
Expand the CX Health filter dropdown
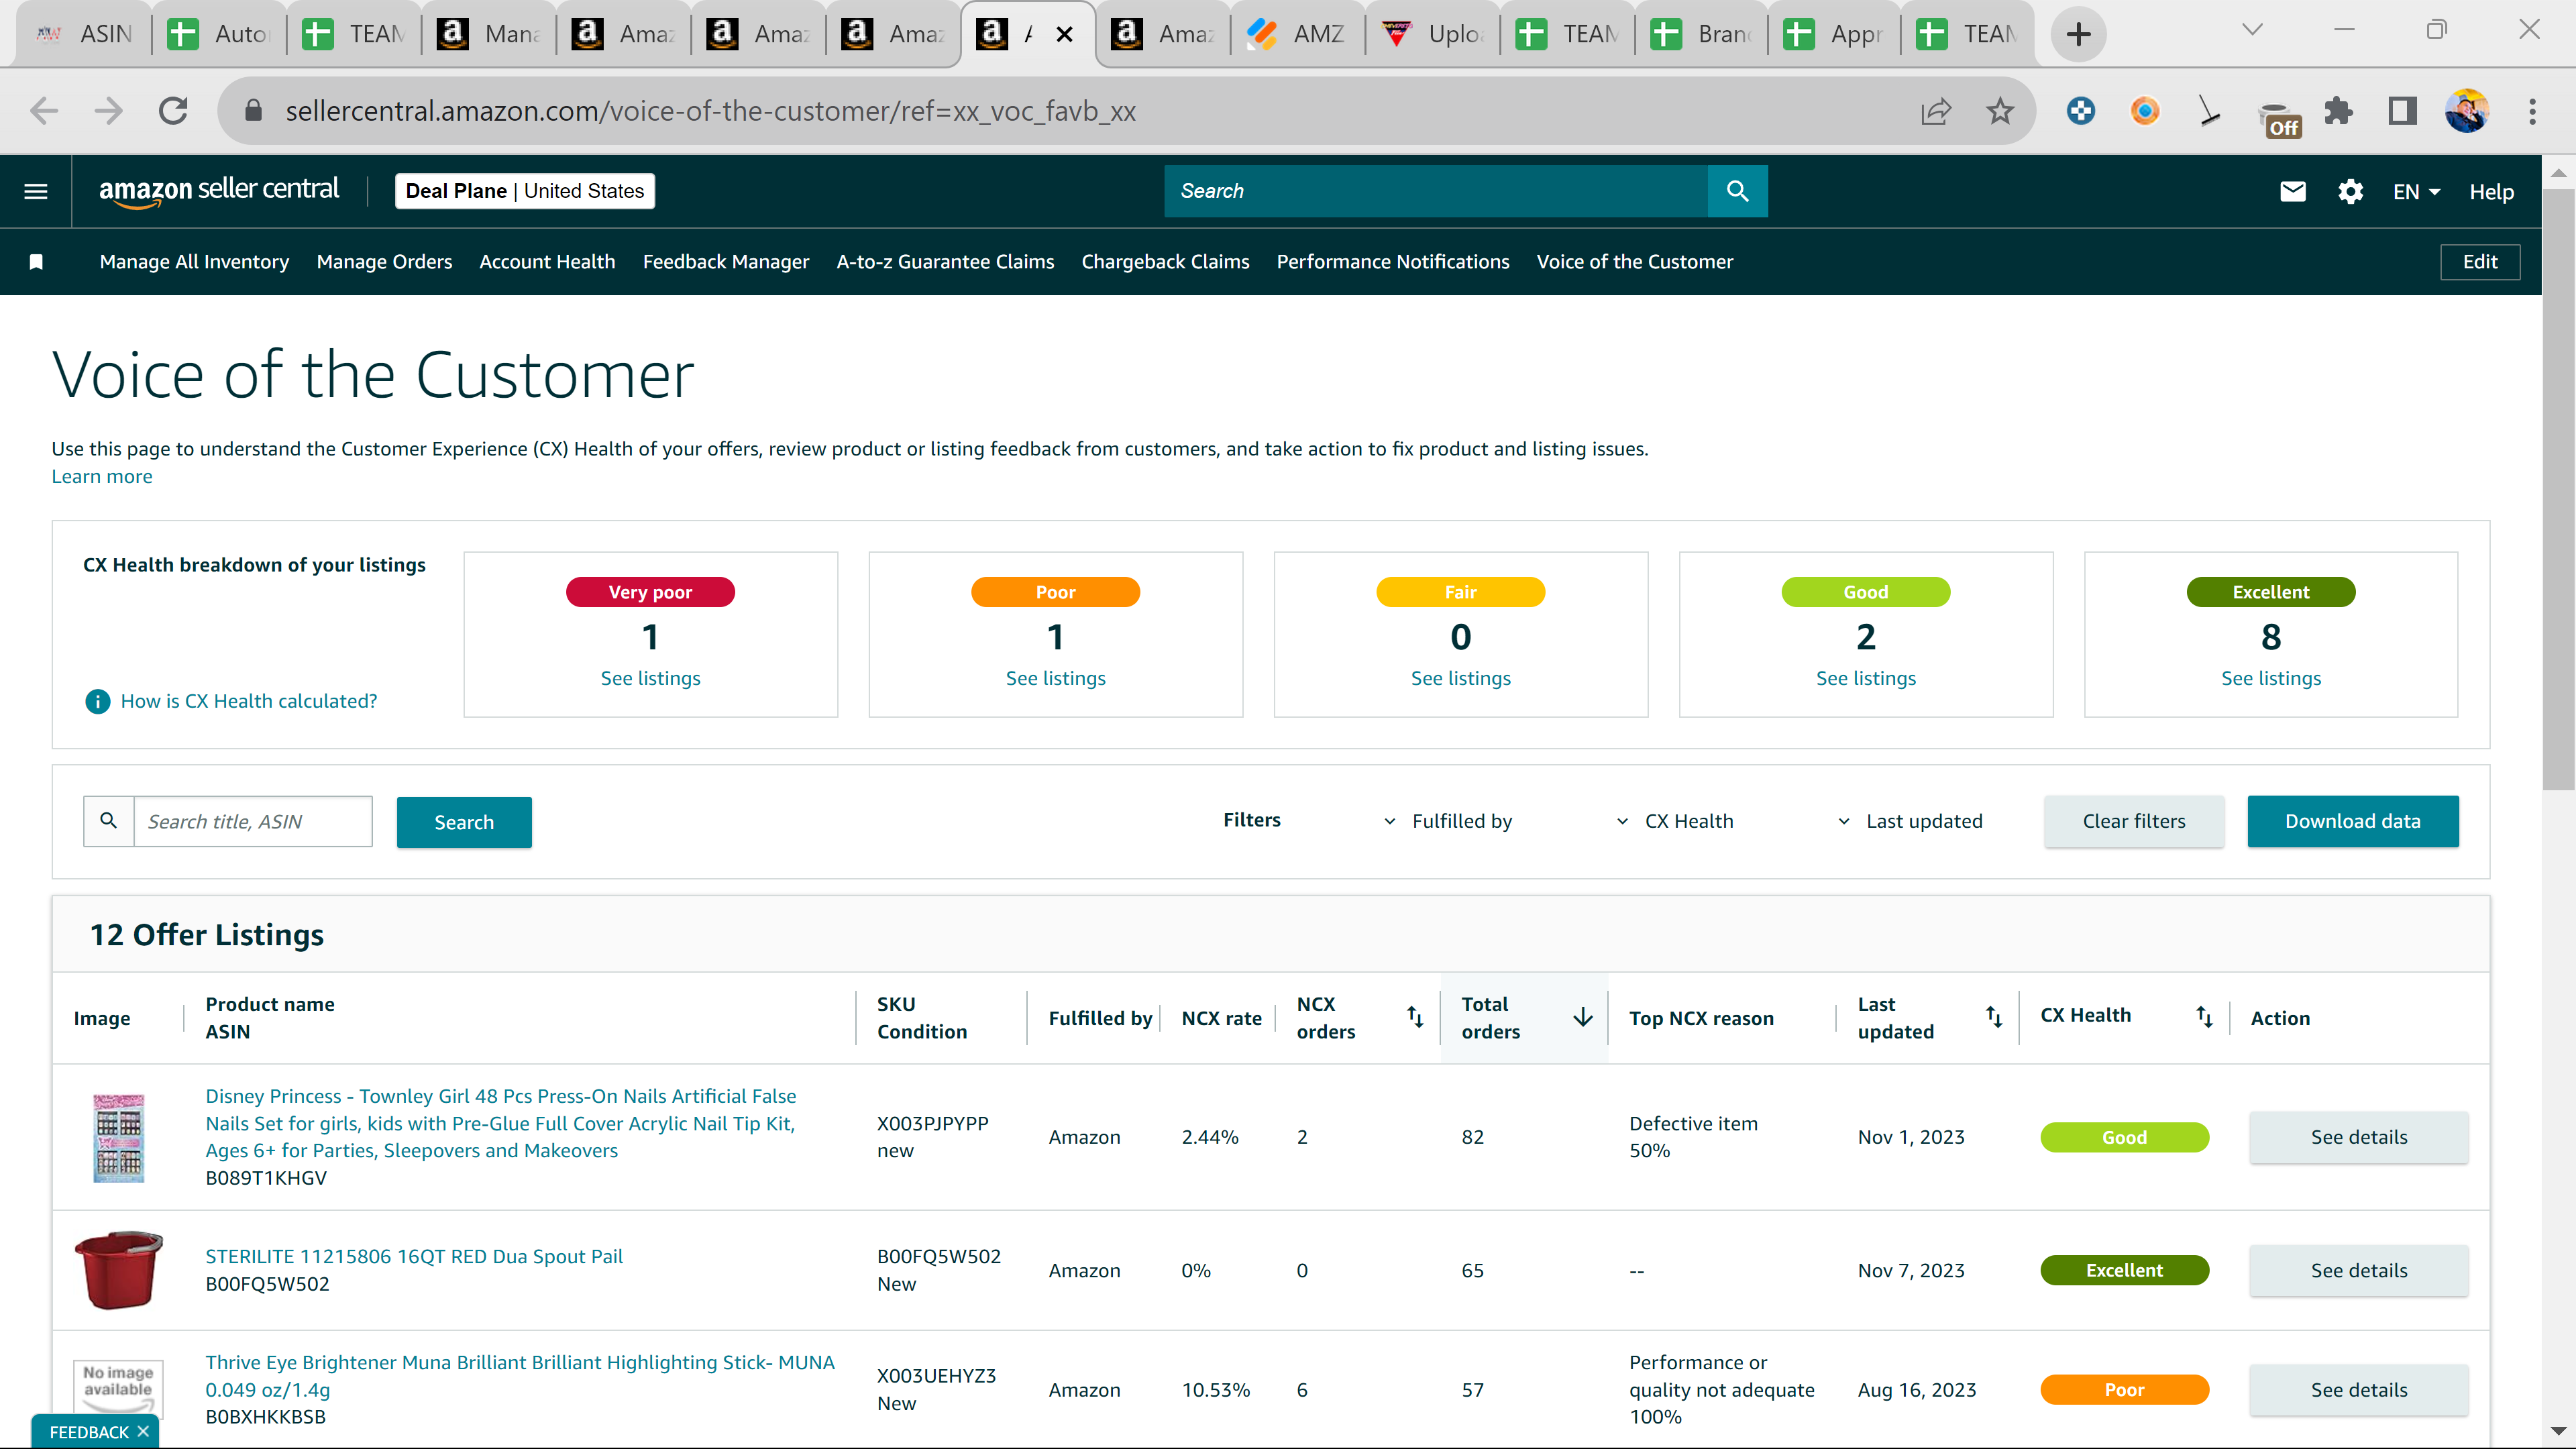pyautogui.click(x=1674, y=821)
